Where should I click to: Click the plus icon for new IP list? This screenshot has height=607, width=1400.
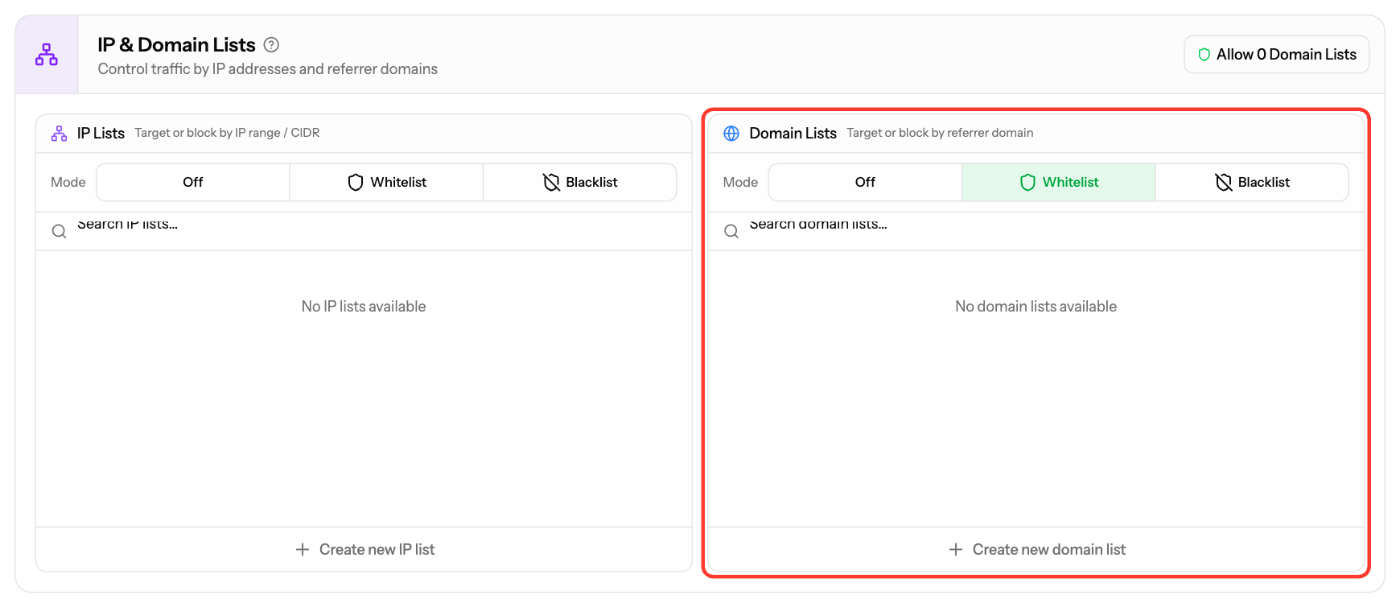(302, 549)
